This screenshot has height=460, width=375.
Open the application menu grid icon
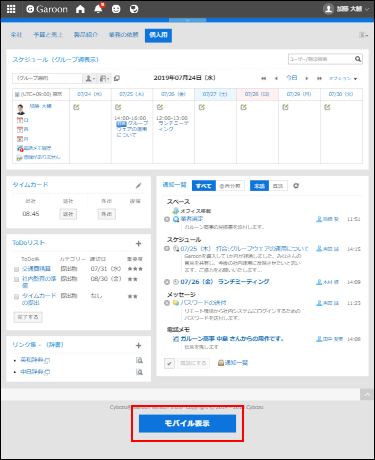(x=11, y=9)
